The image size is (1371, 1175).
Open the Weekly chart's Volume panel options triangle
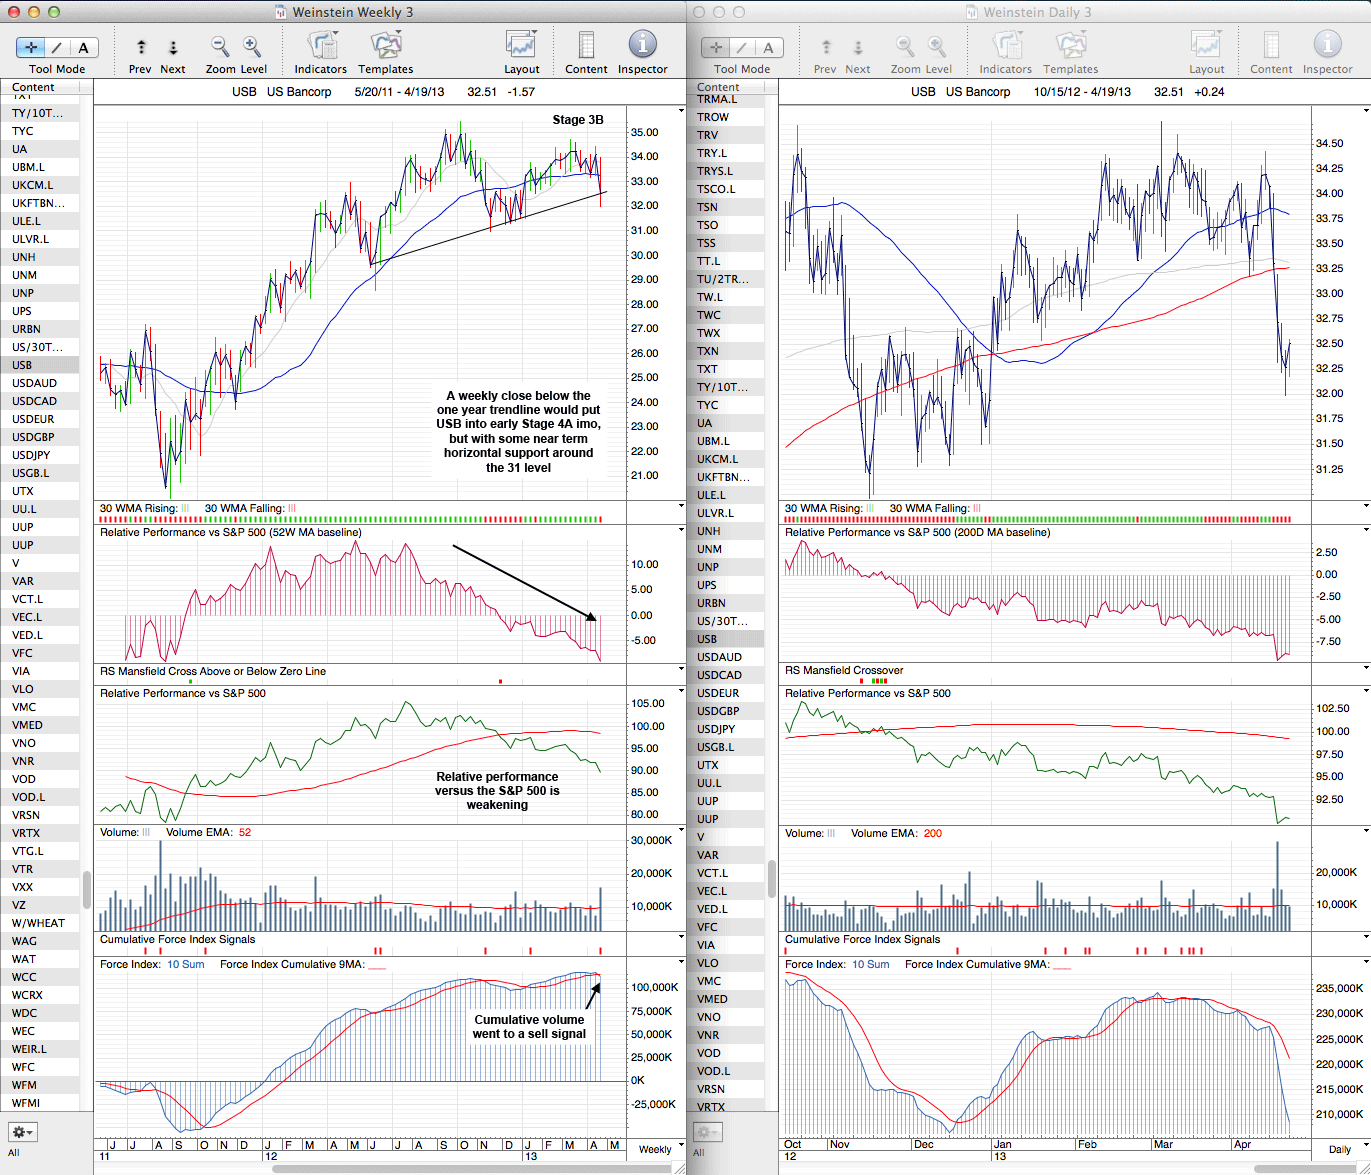coord(681,831)
